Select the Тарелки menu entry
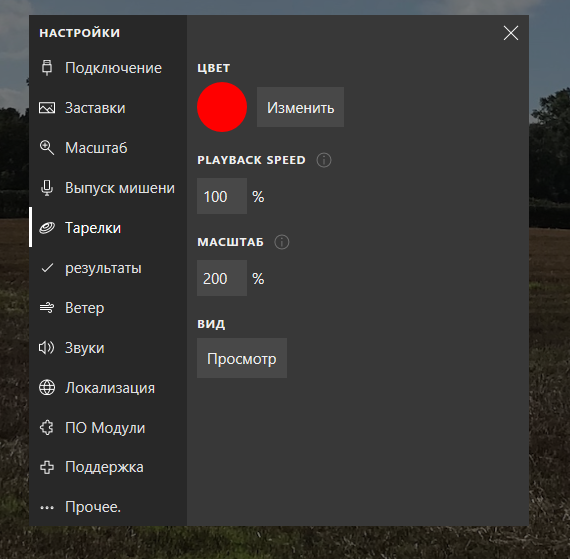 click(x=108, y=228)
